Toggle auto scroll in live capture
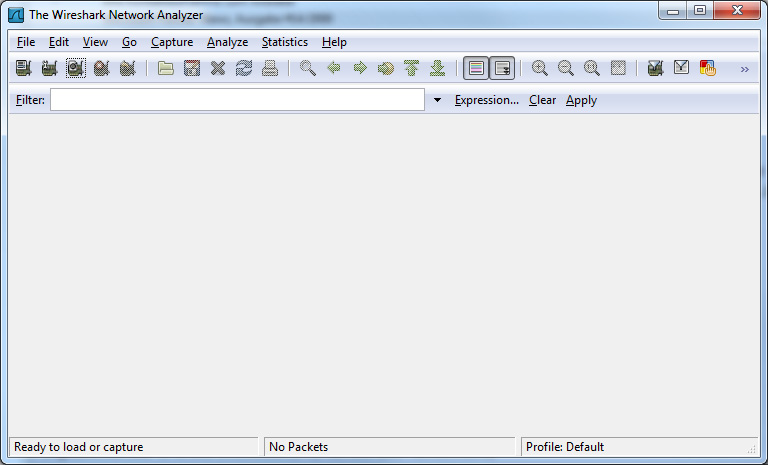 (x=502, y=68)
